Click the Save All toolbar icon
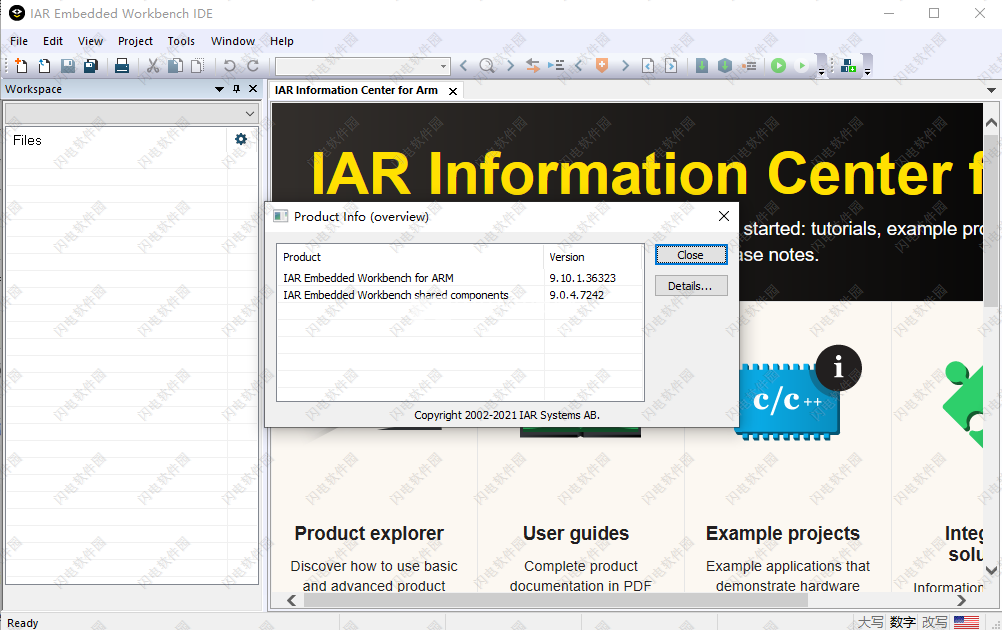Screen dimensions: 1002x630 tap(91, 66)
